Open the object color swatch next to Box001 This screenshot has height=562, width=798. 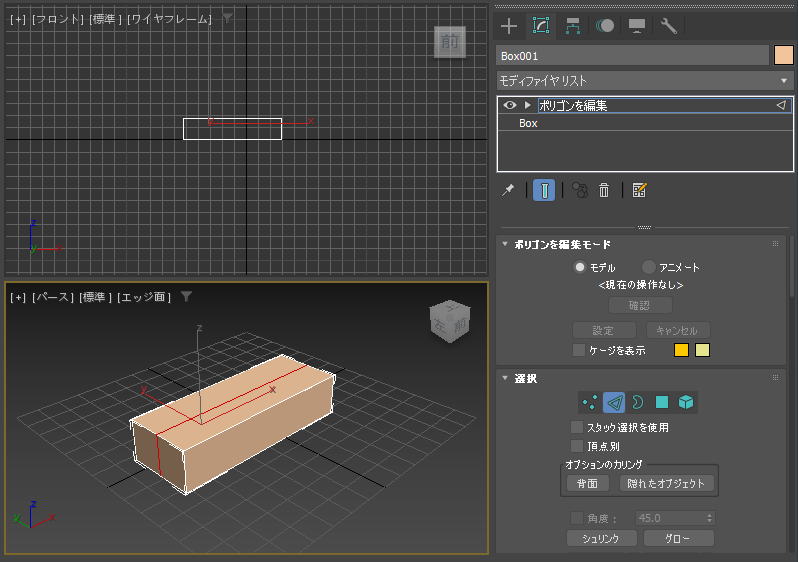coord(783,55)
